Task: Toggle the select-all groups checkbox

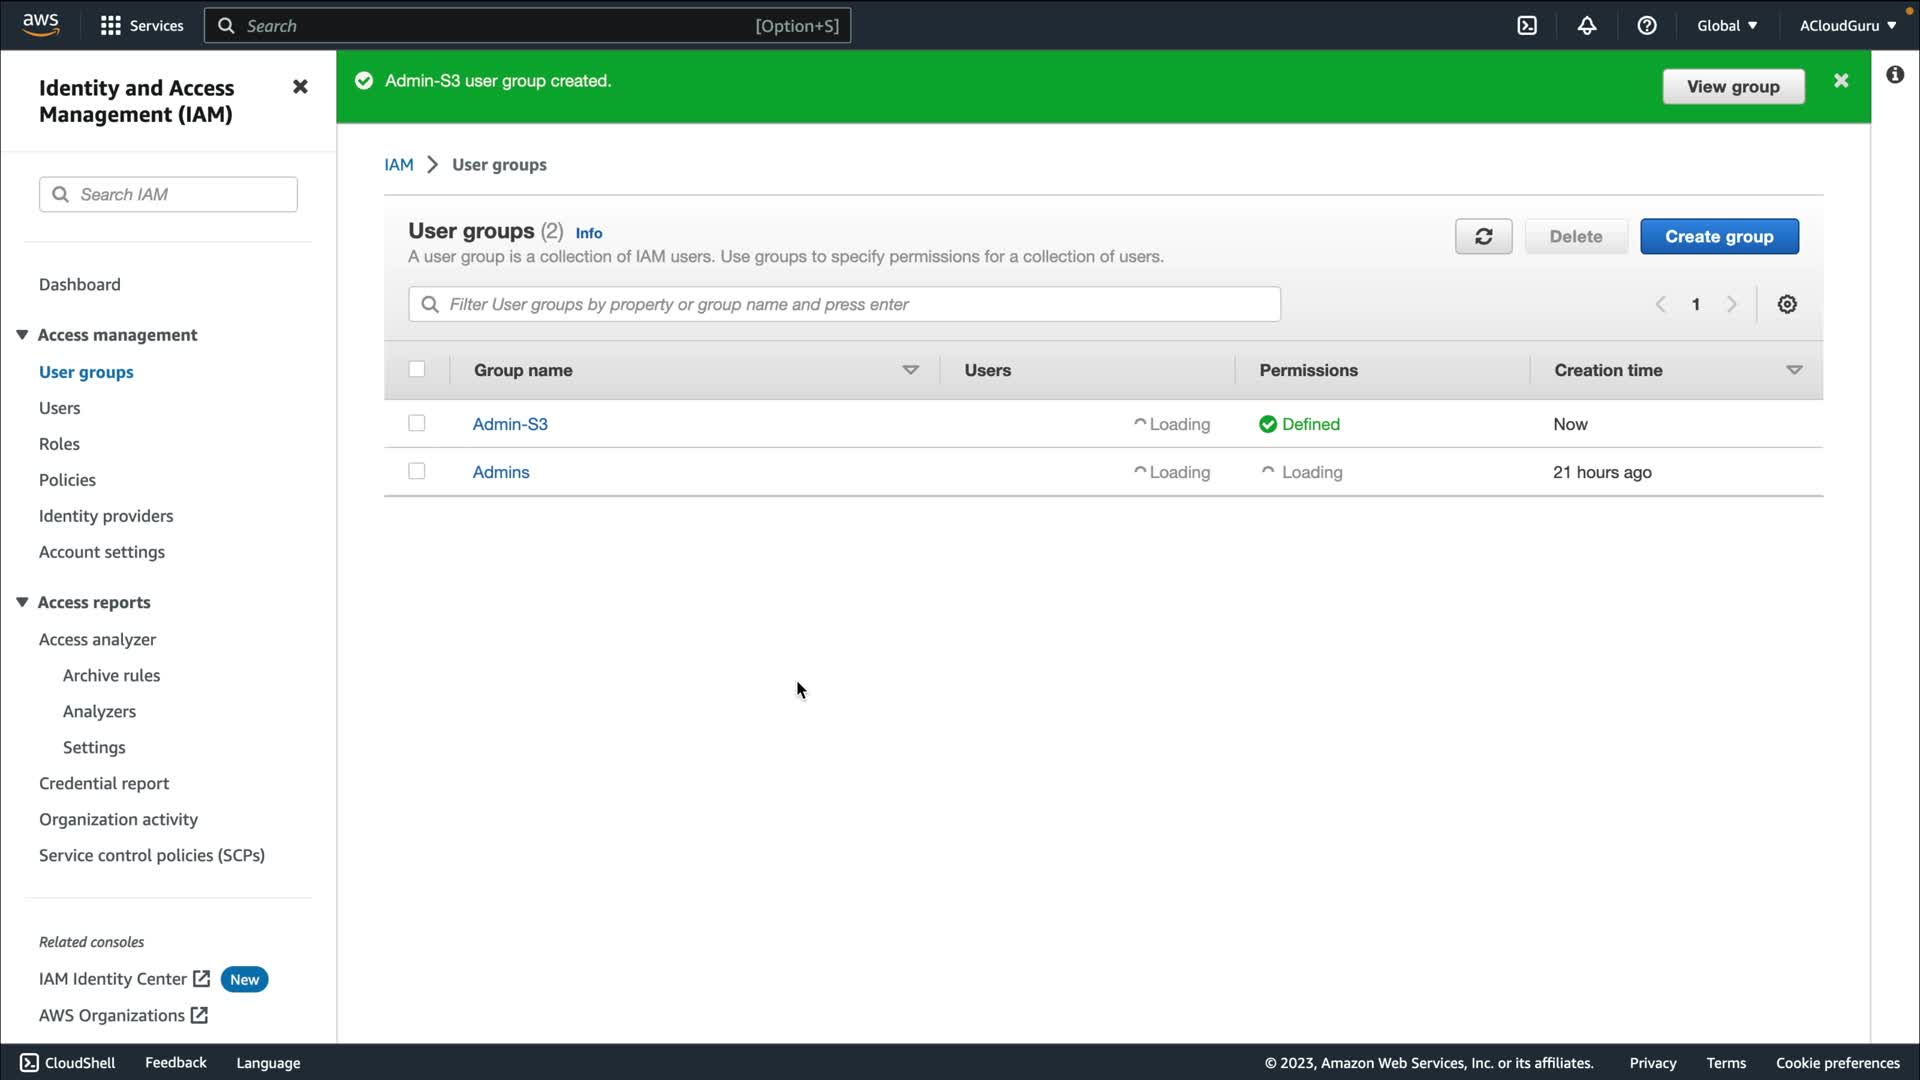Action: pyautogui.click(x=417, y=369)
